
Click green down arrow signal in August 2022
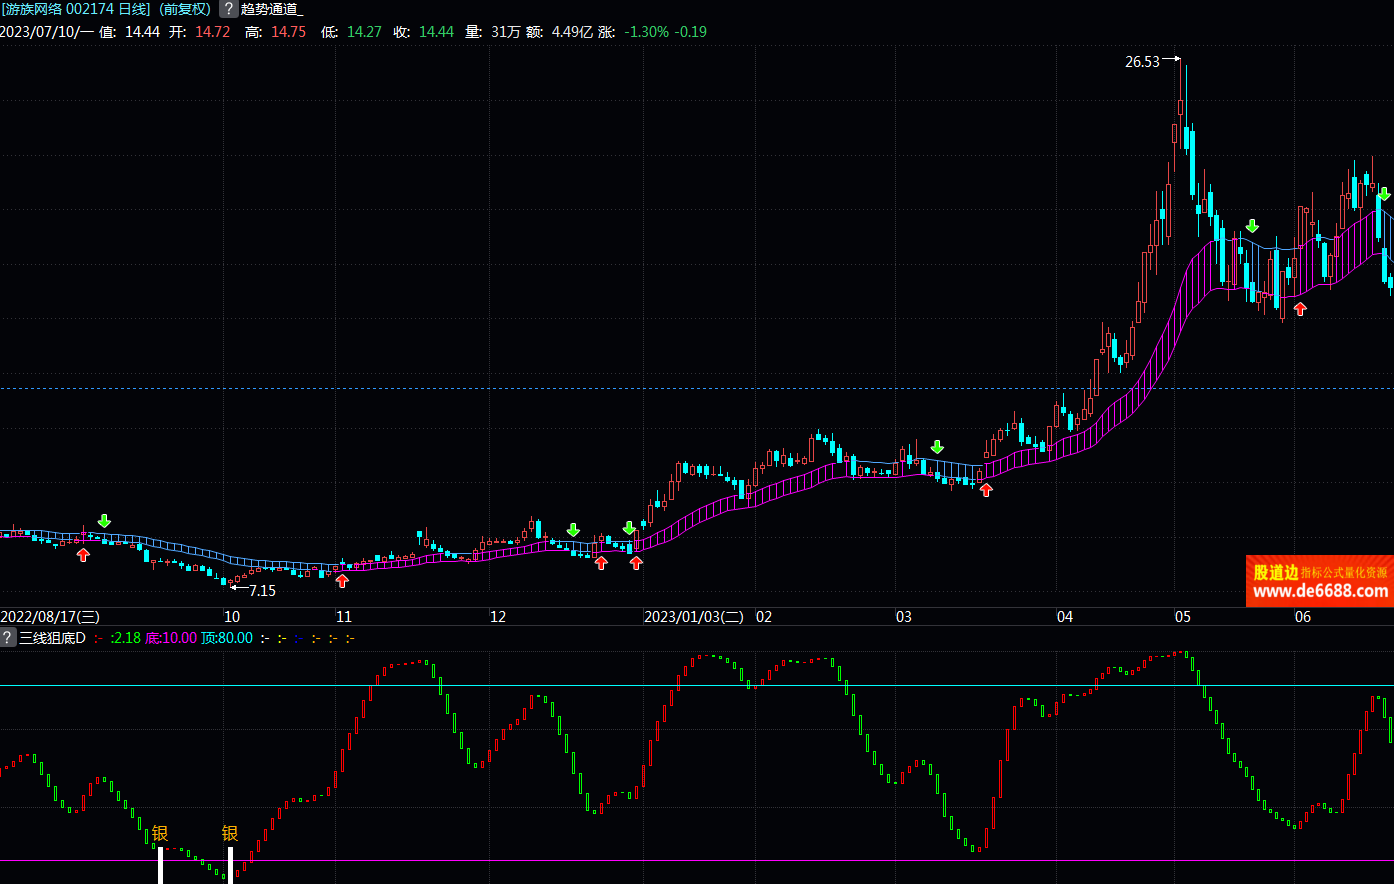[x=104, y=522]
